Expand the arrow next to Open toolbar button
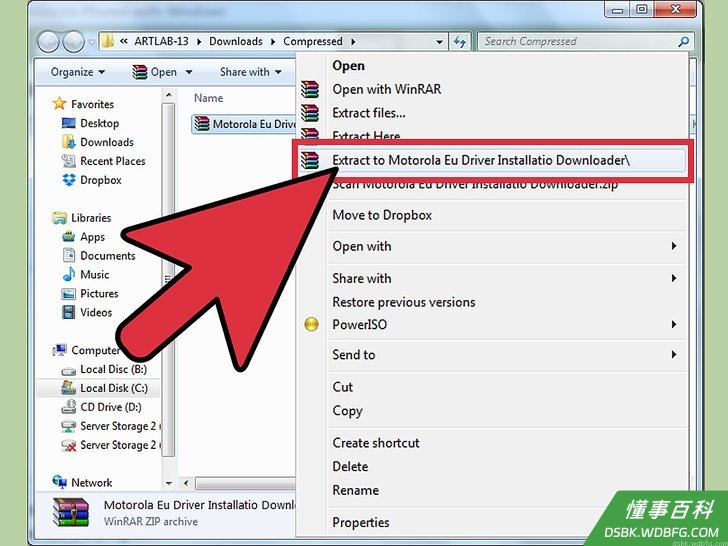 pyautogui.click(x=188, y=72)
